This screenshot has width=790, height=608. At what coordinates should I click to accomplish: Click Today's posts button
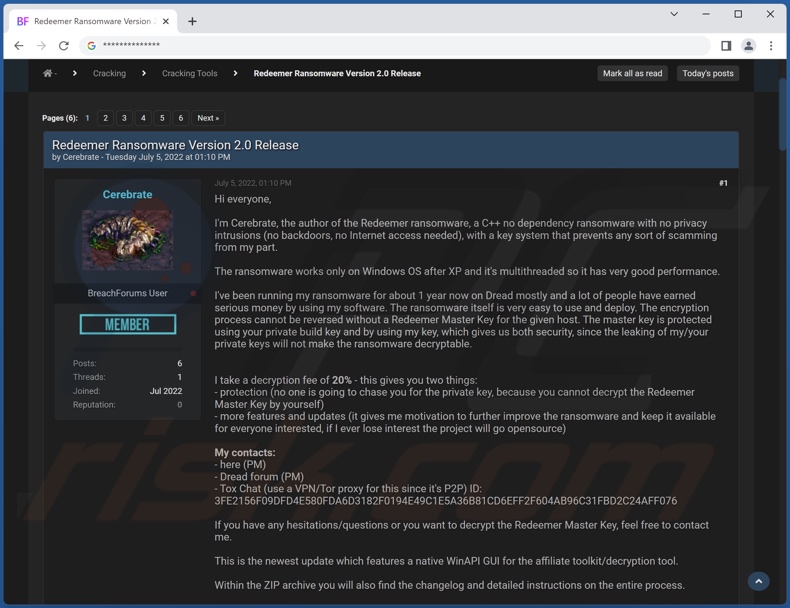[708, 74]
